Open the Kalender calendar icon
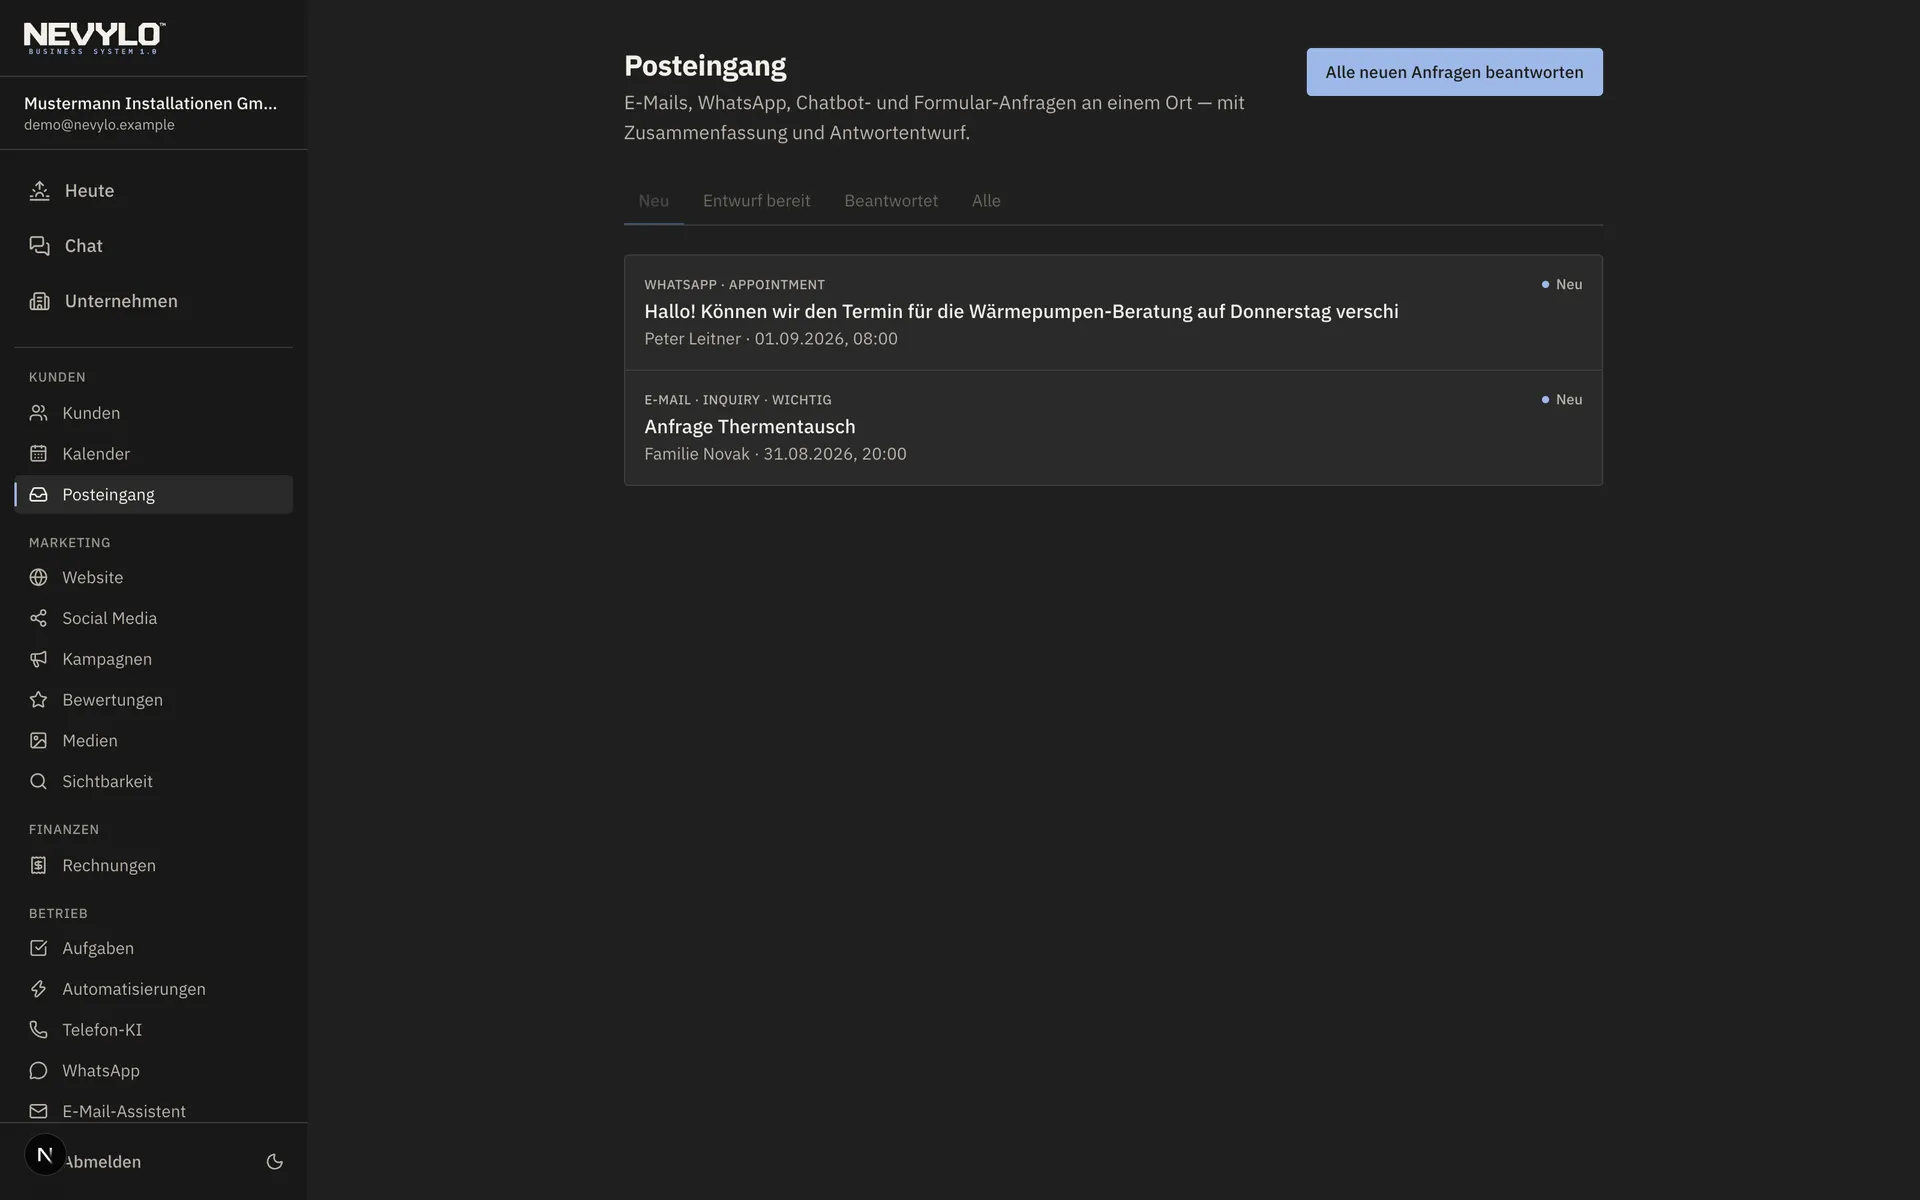Viewport: 1920px width, 1200px height. (x=38, y=454)
